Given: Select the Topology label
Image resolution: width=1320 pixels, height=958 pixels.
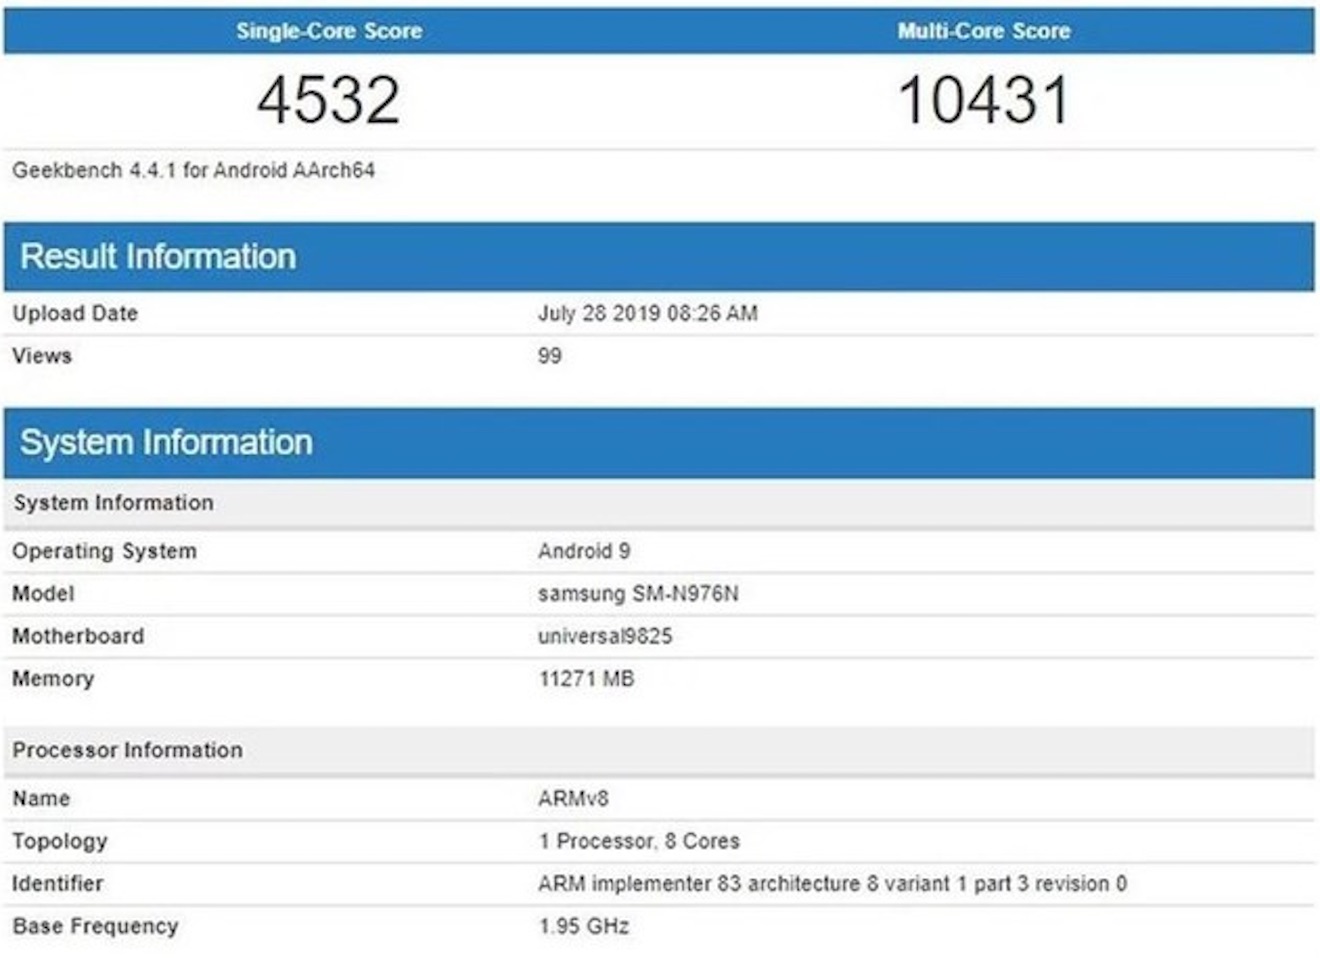Looking at the screenshot, I should [59, 842].
